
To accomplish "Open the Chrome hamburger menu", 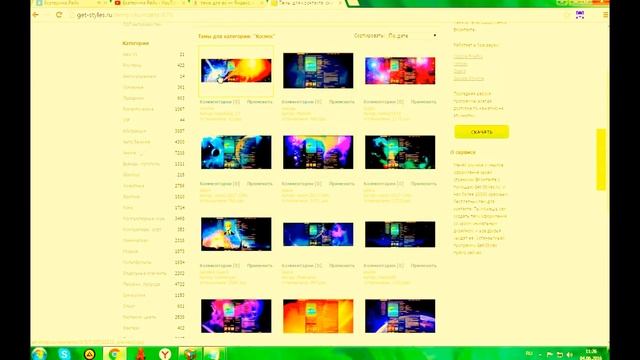I will pos(605,15).
